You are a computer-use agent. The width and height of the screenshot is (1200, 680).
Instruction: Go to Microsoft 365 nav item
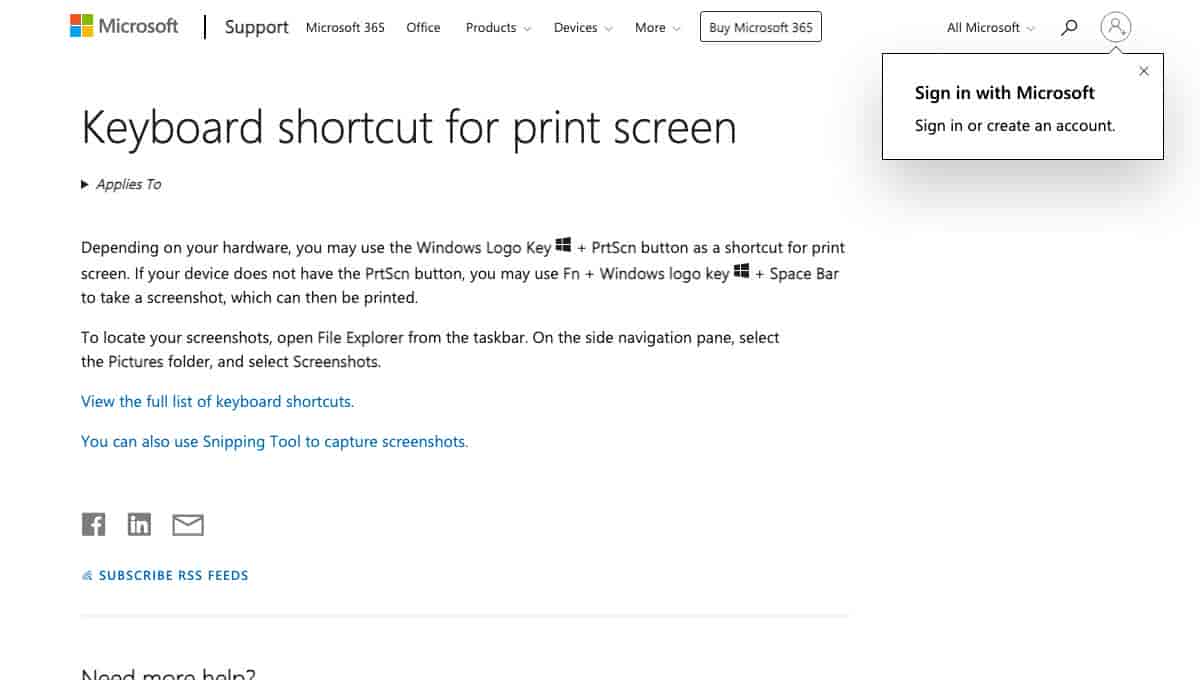345,28
